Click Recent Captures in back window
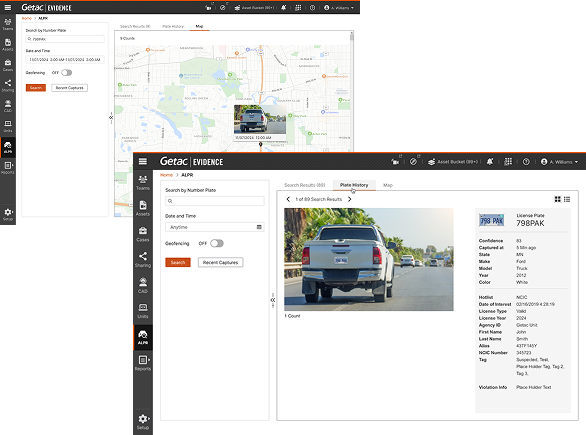 [x=70, y=88]
